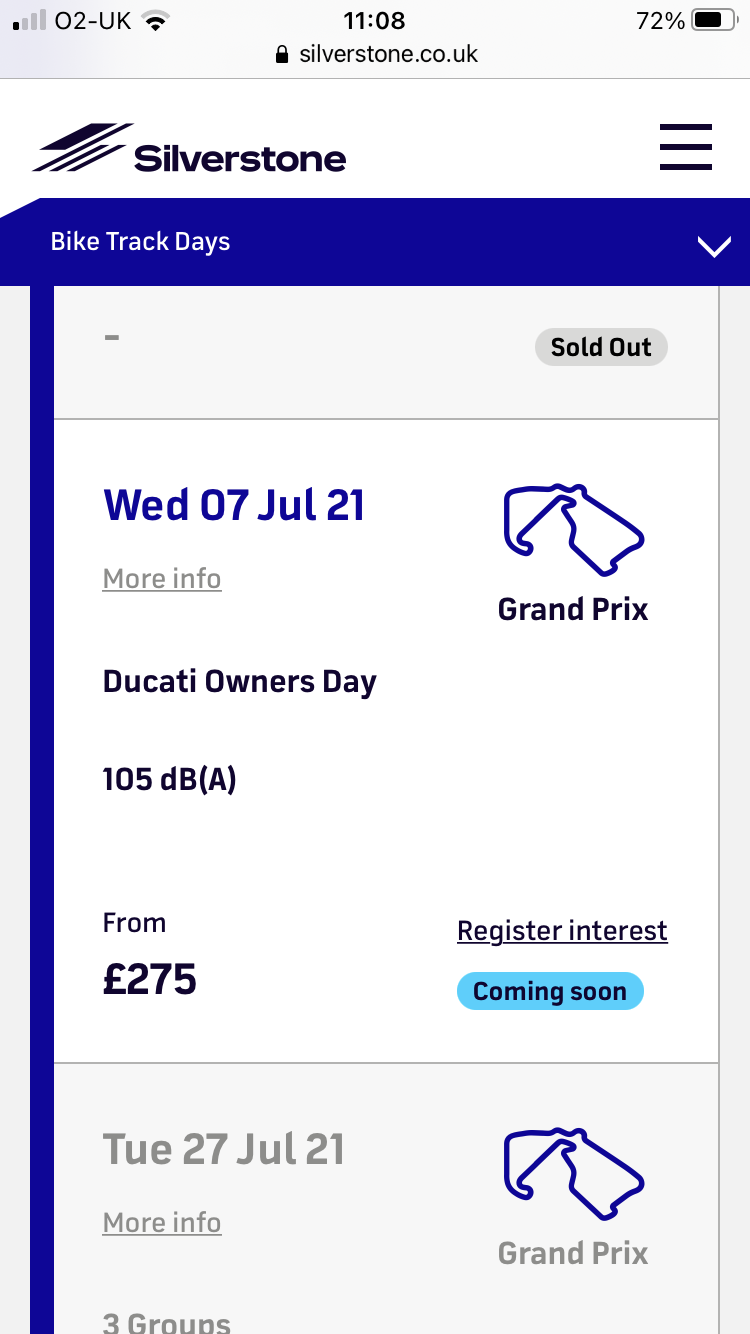The width and height of the screenshot is (750, 1334).
Task: Open the Bike Track Days section menu
Action: 140,242
